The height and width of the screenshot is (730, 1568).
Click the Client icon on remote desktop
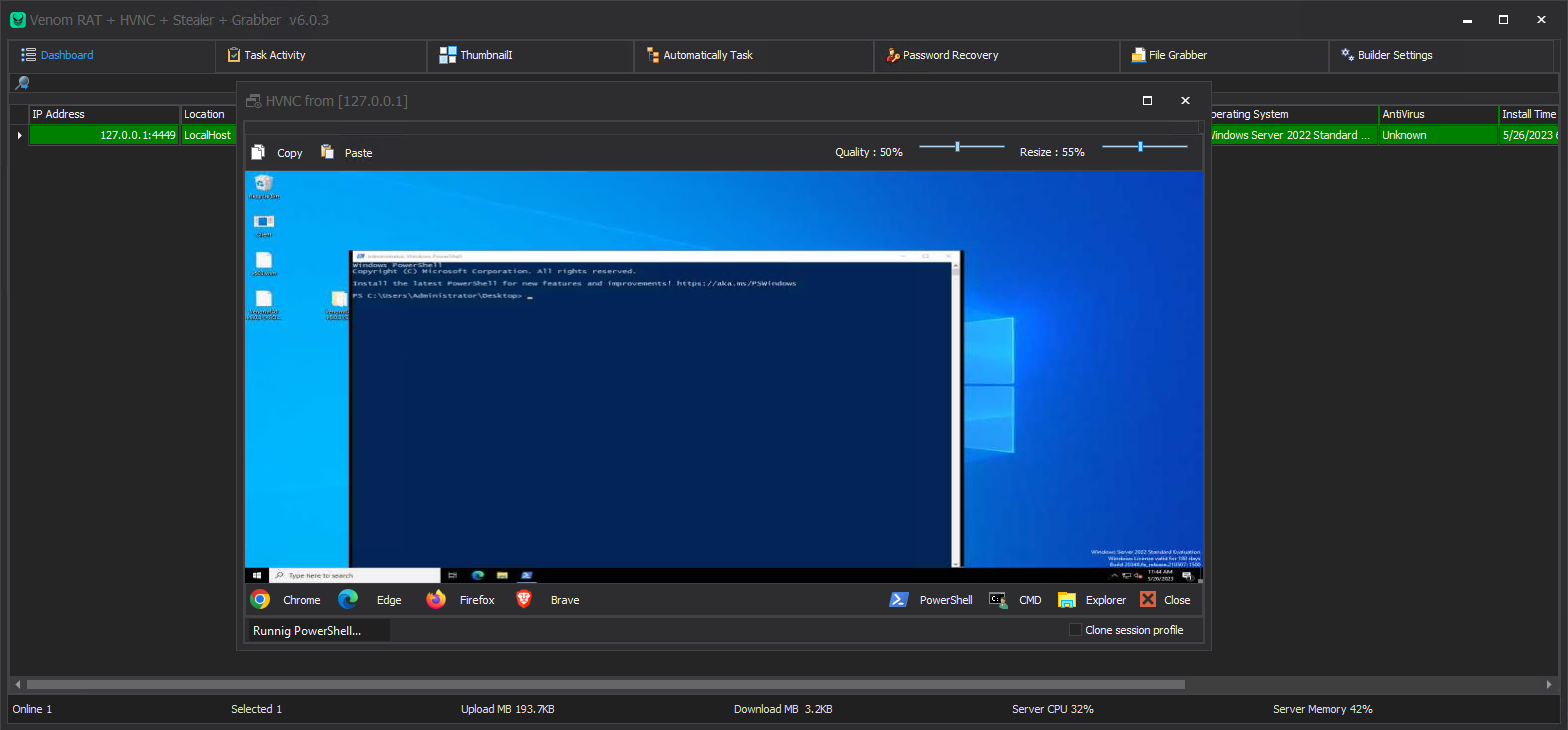[x=264, y=222]
